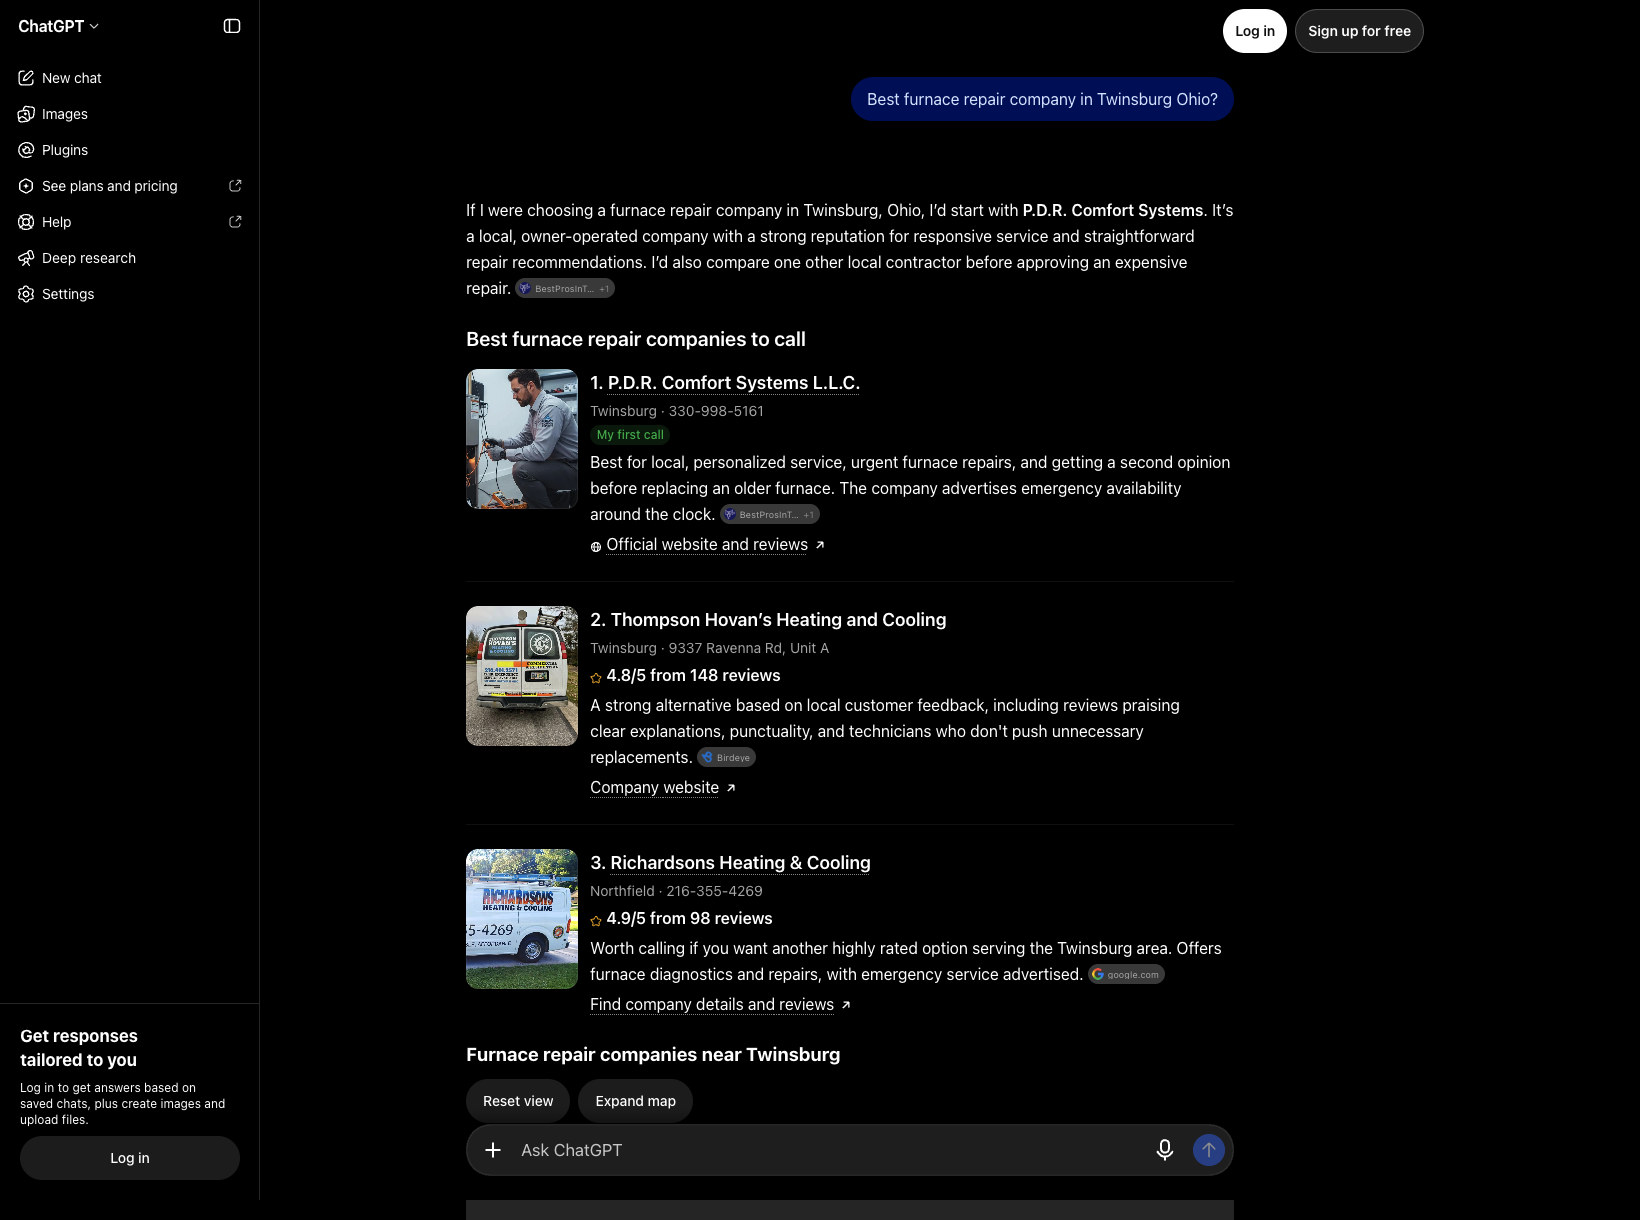Open Company website link
This screenshot has width=1640, height=1220.
[x=654, y=788]
